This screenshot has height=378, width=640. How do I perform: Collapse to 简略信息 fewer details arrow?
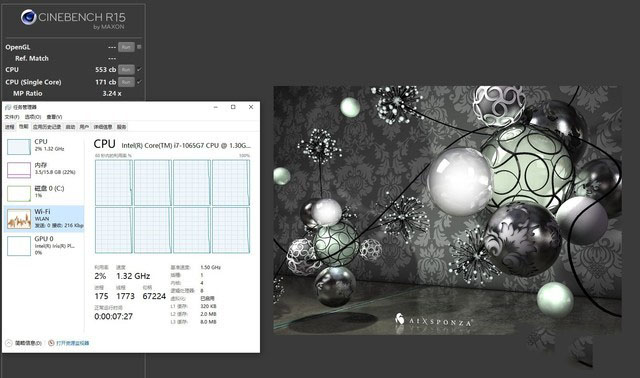9,343
